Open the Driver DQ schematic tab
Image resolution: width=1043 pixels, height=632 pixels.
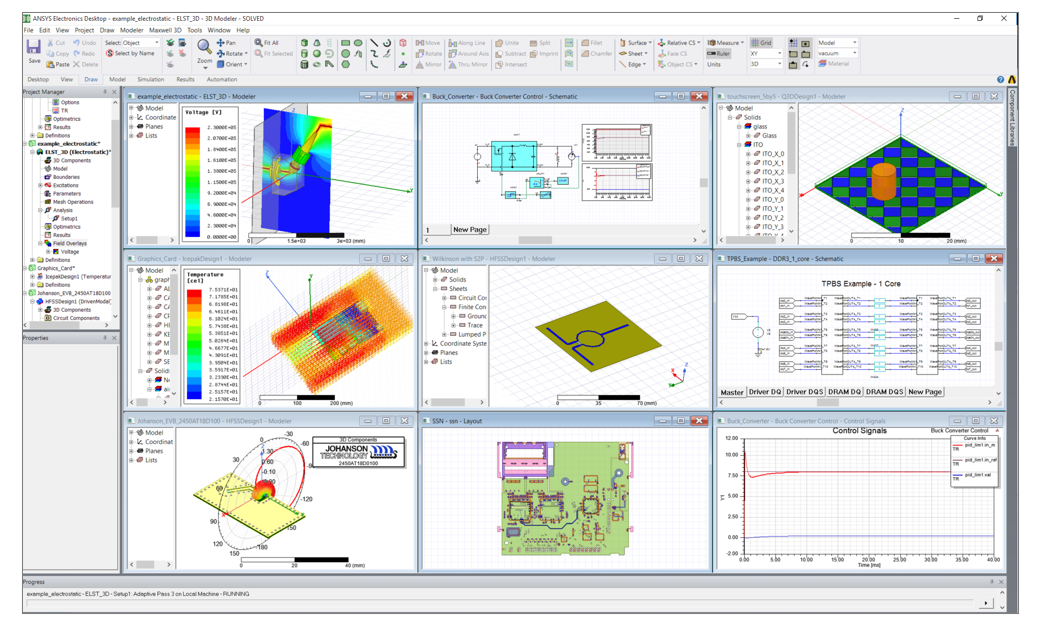765,392
